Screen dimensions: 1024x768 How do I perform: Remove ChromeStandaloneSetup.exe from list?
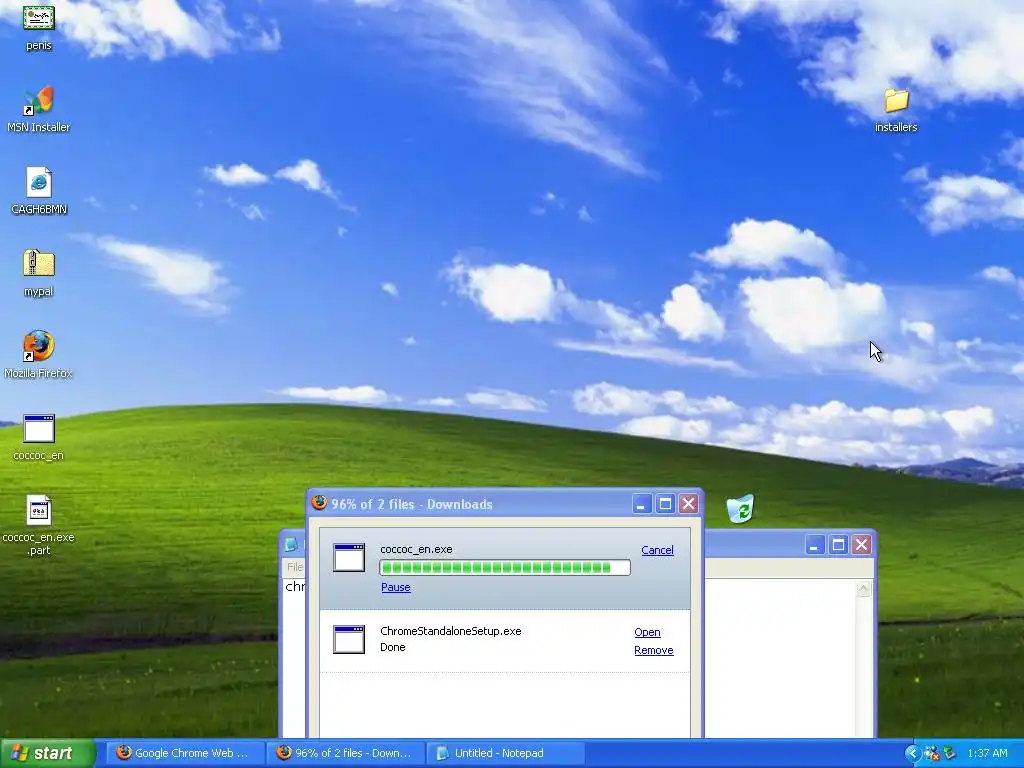click(654, 650)
